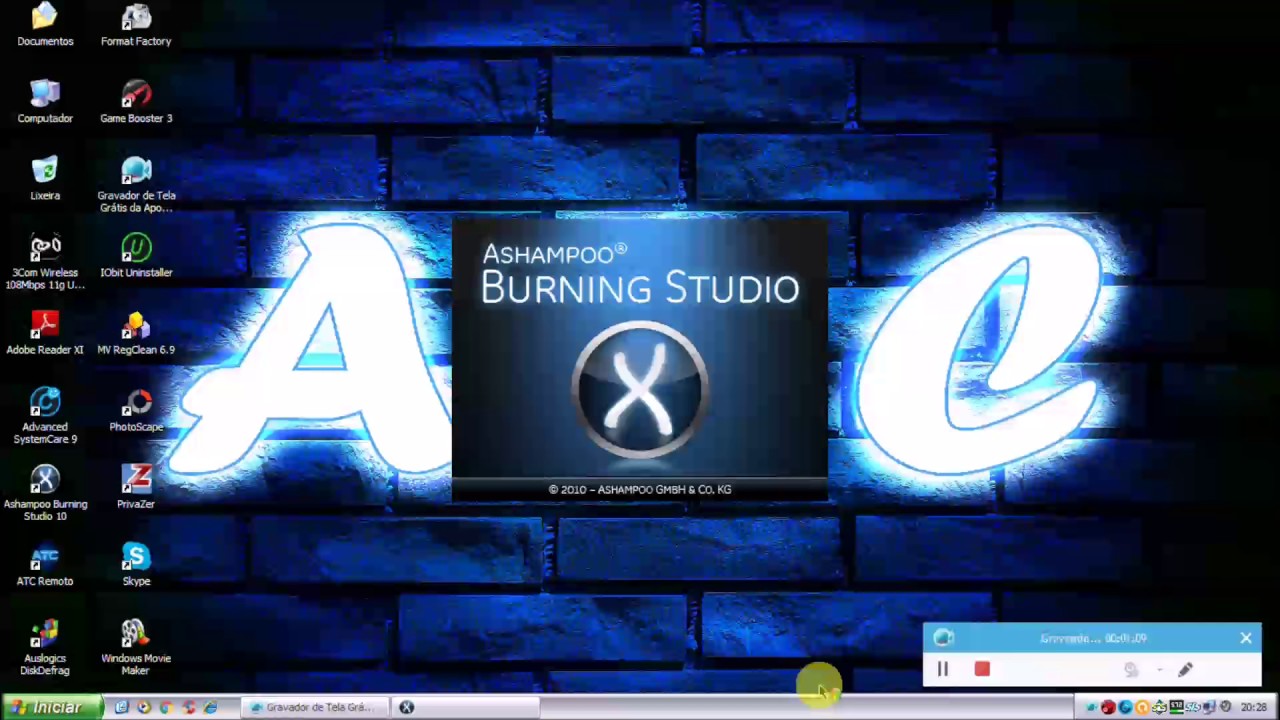Screen dimensions: 1280x720
Task: Open Format Factory desktop shortcut
Action: pos(136,24)
